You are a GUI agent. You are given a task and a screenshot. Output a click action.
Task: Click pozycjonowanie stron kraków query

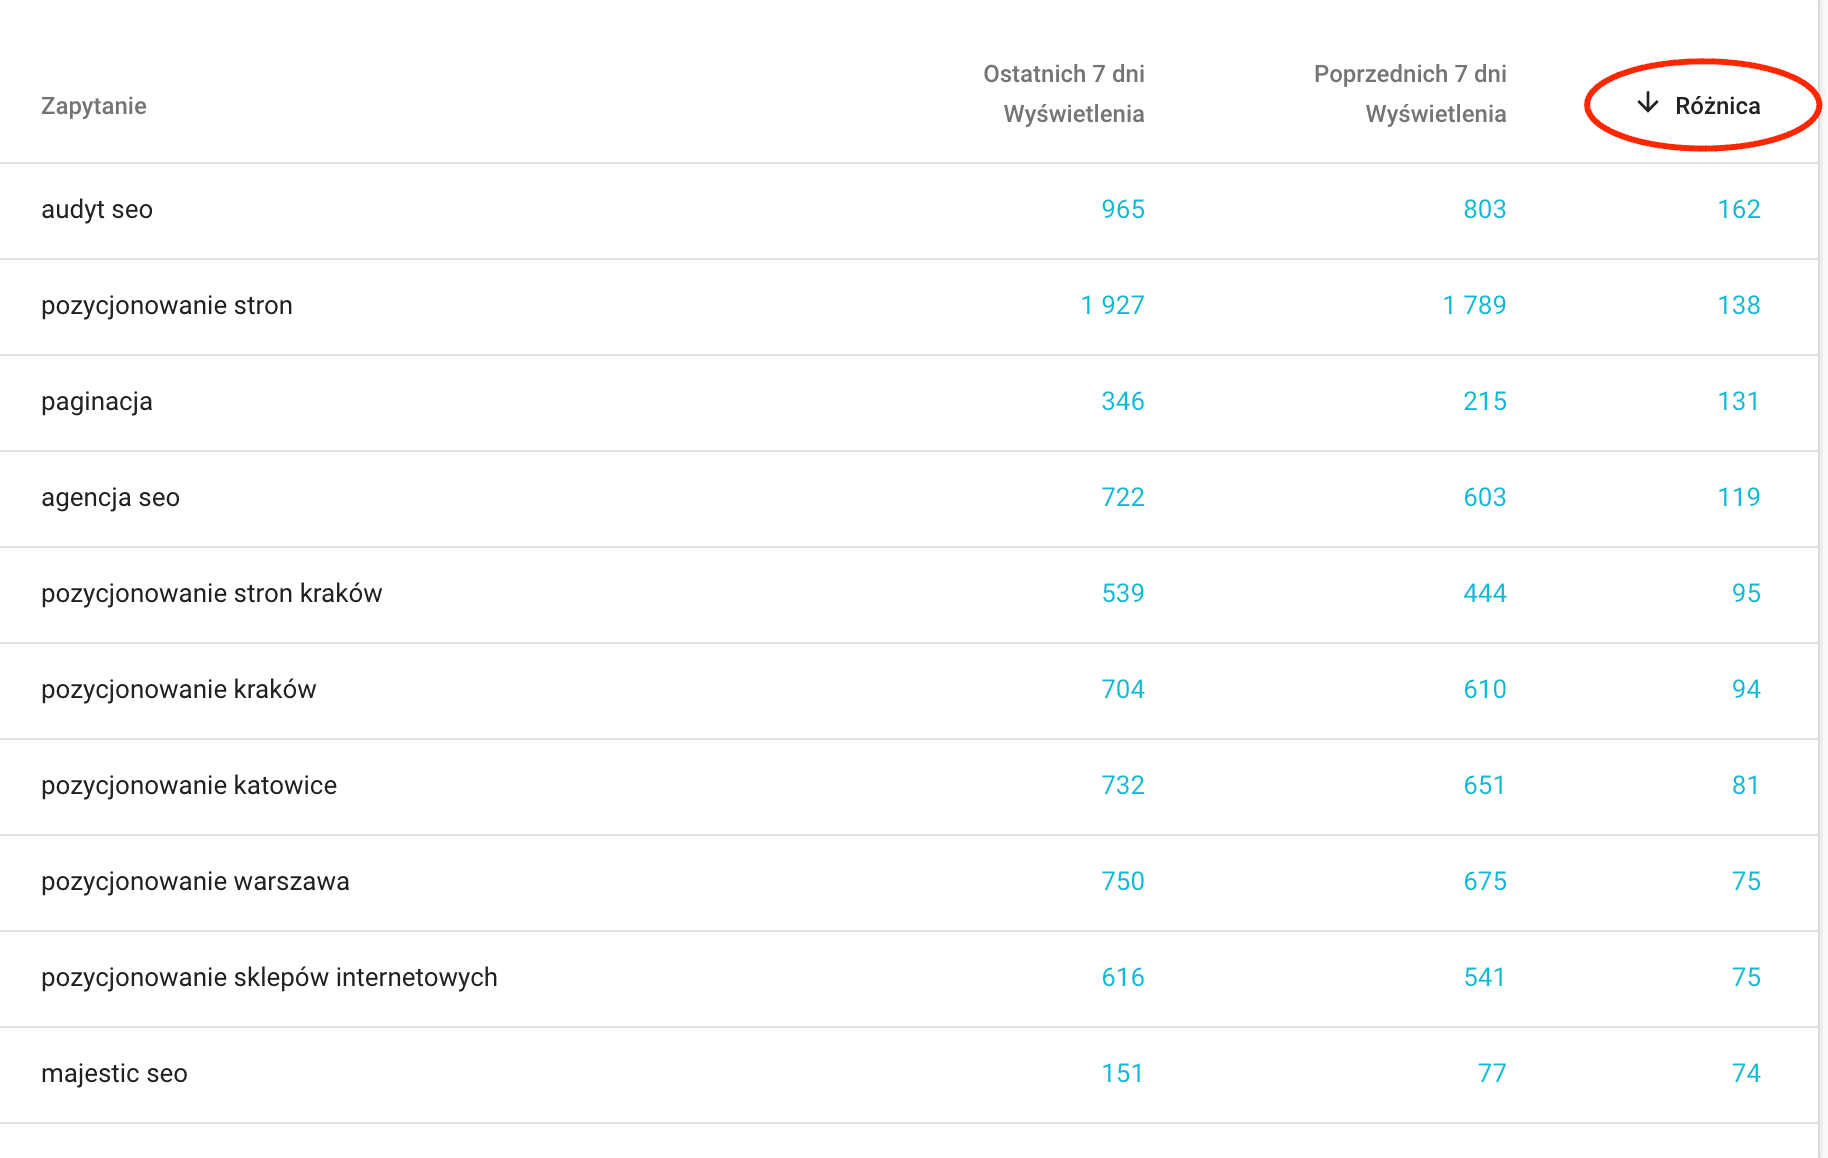[212, 594]
